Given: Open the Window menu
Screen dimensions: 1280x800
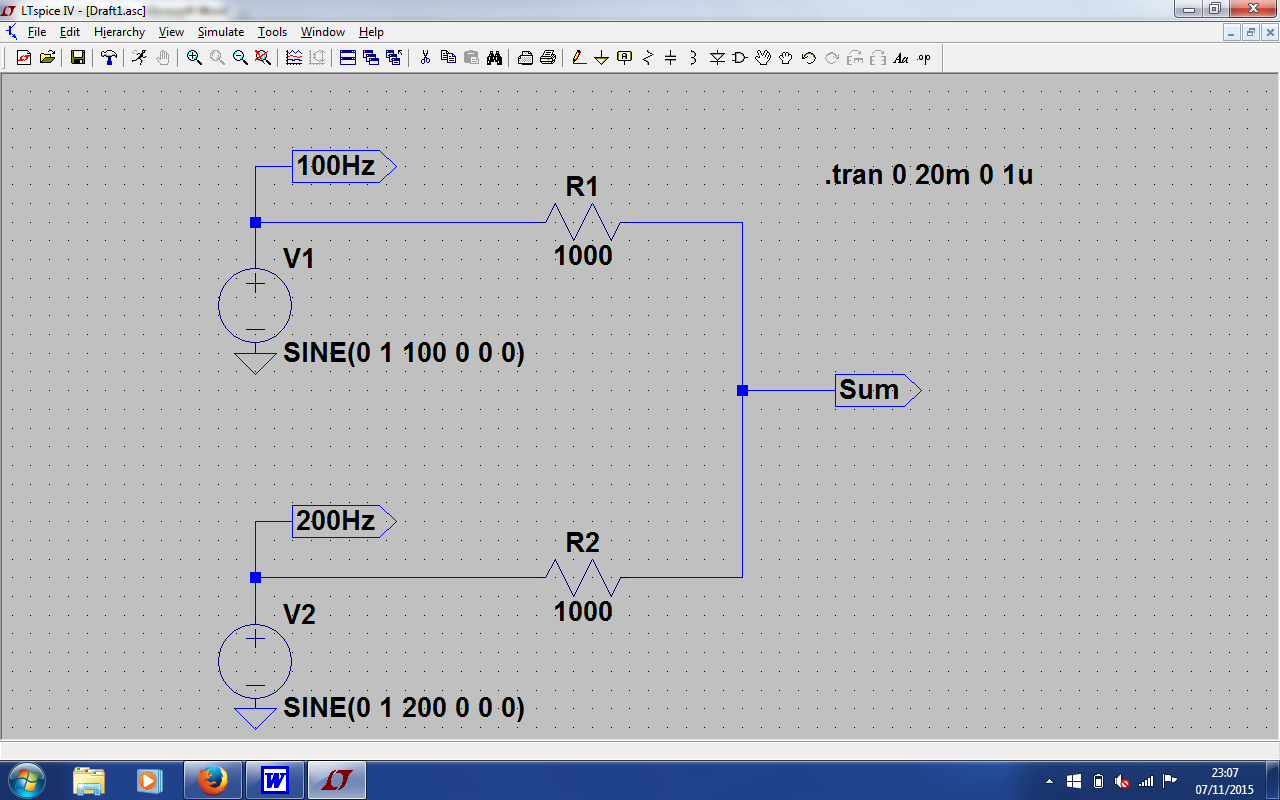Looking at the screenshot, I should pos(323,32).
